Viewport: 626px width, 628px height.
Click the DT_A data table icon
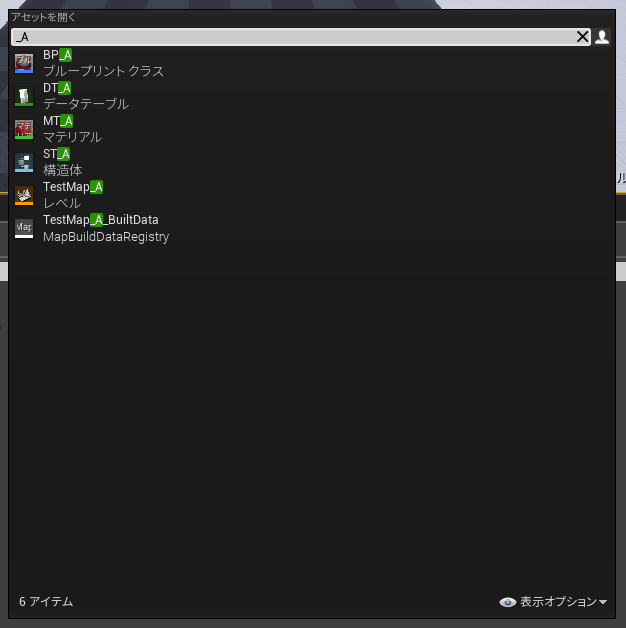tap(24, 97)
